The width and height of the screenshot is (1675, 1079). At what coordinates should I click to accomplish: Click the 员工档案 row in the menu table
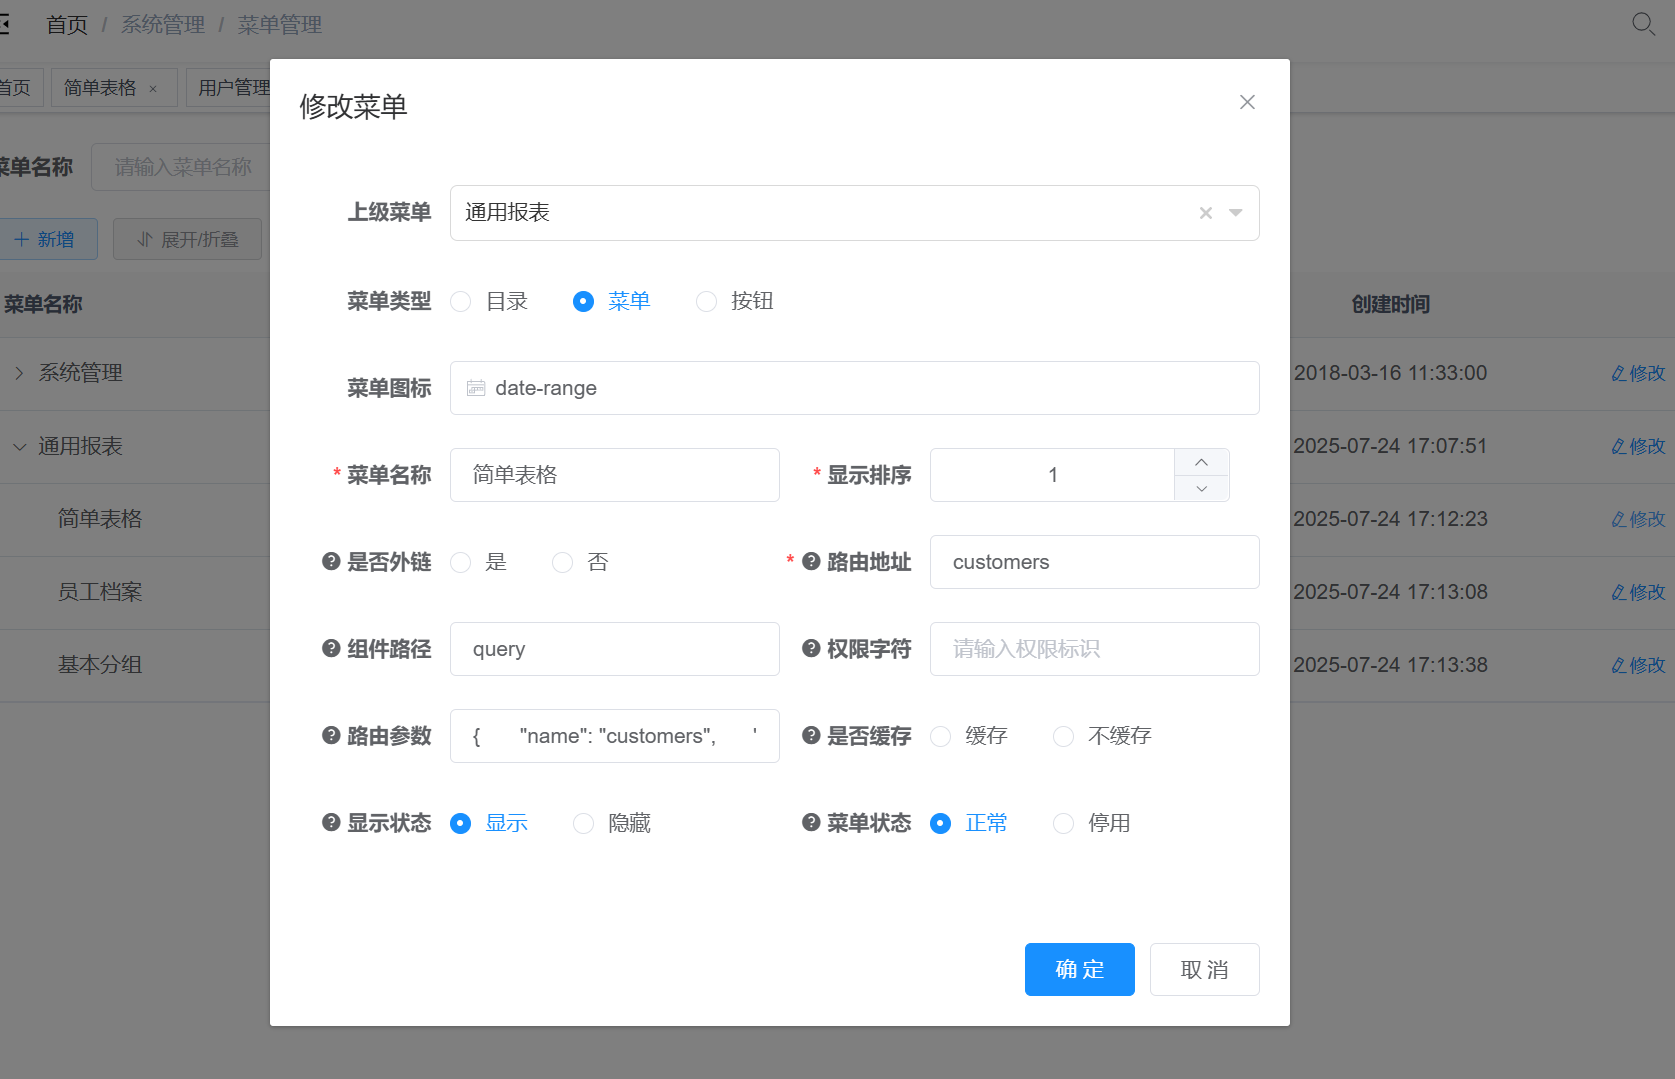(x=100, y=592)
